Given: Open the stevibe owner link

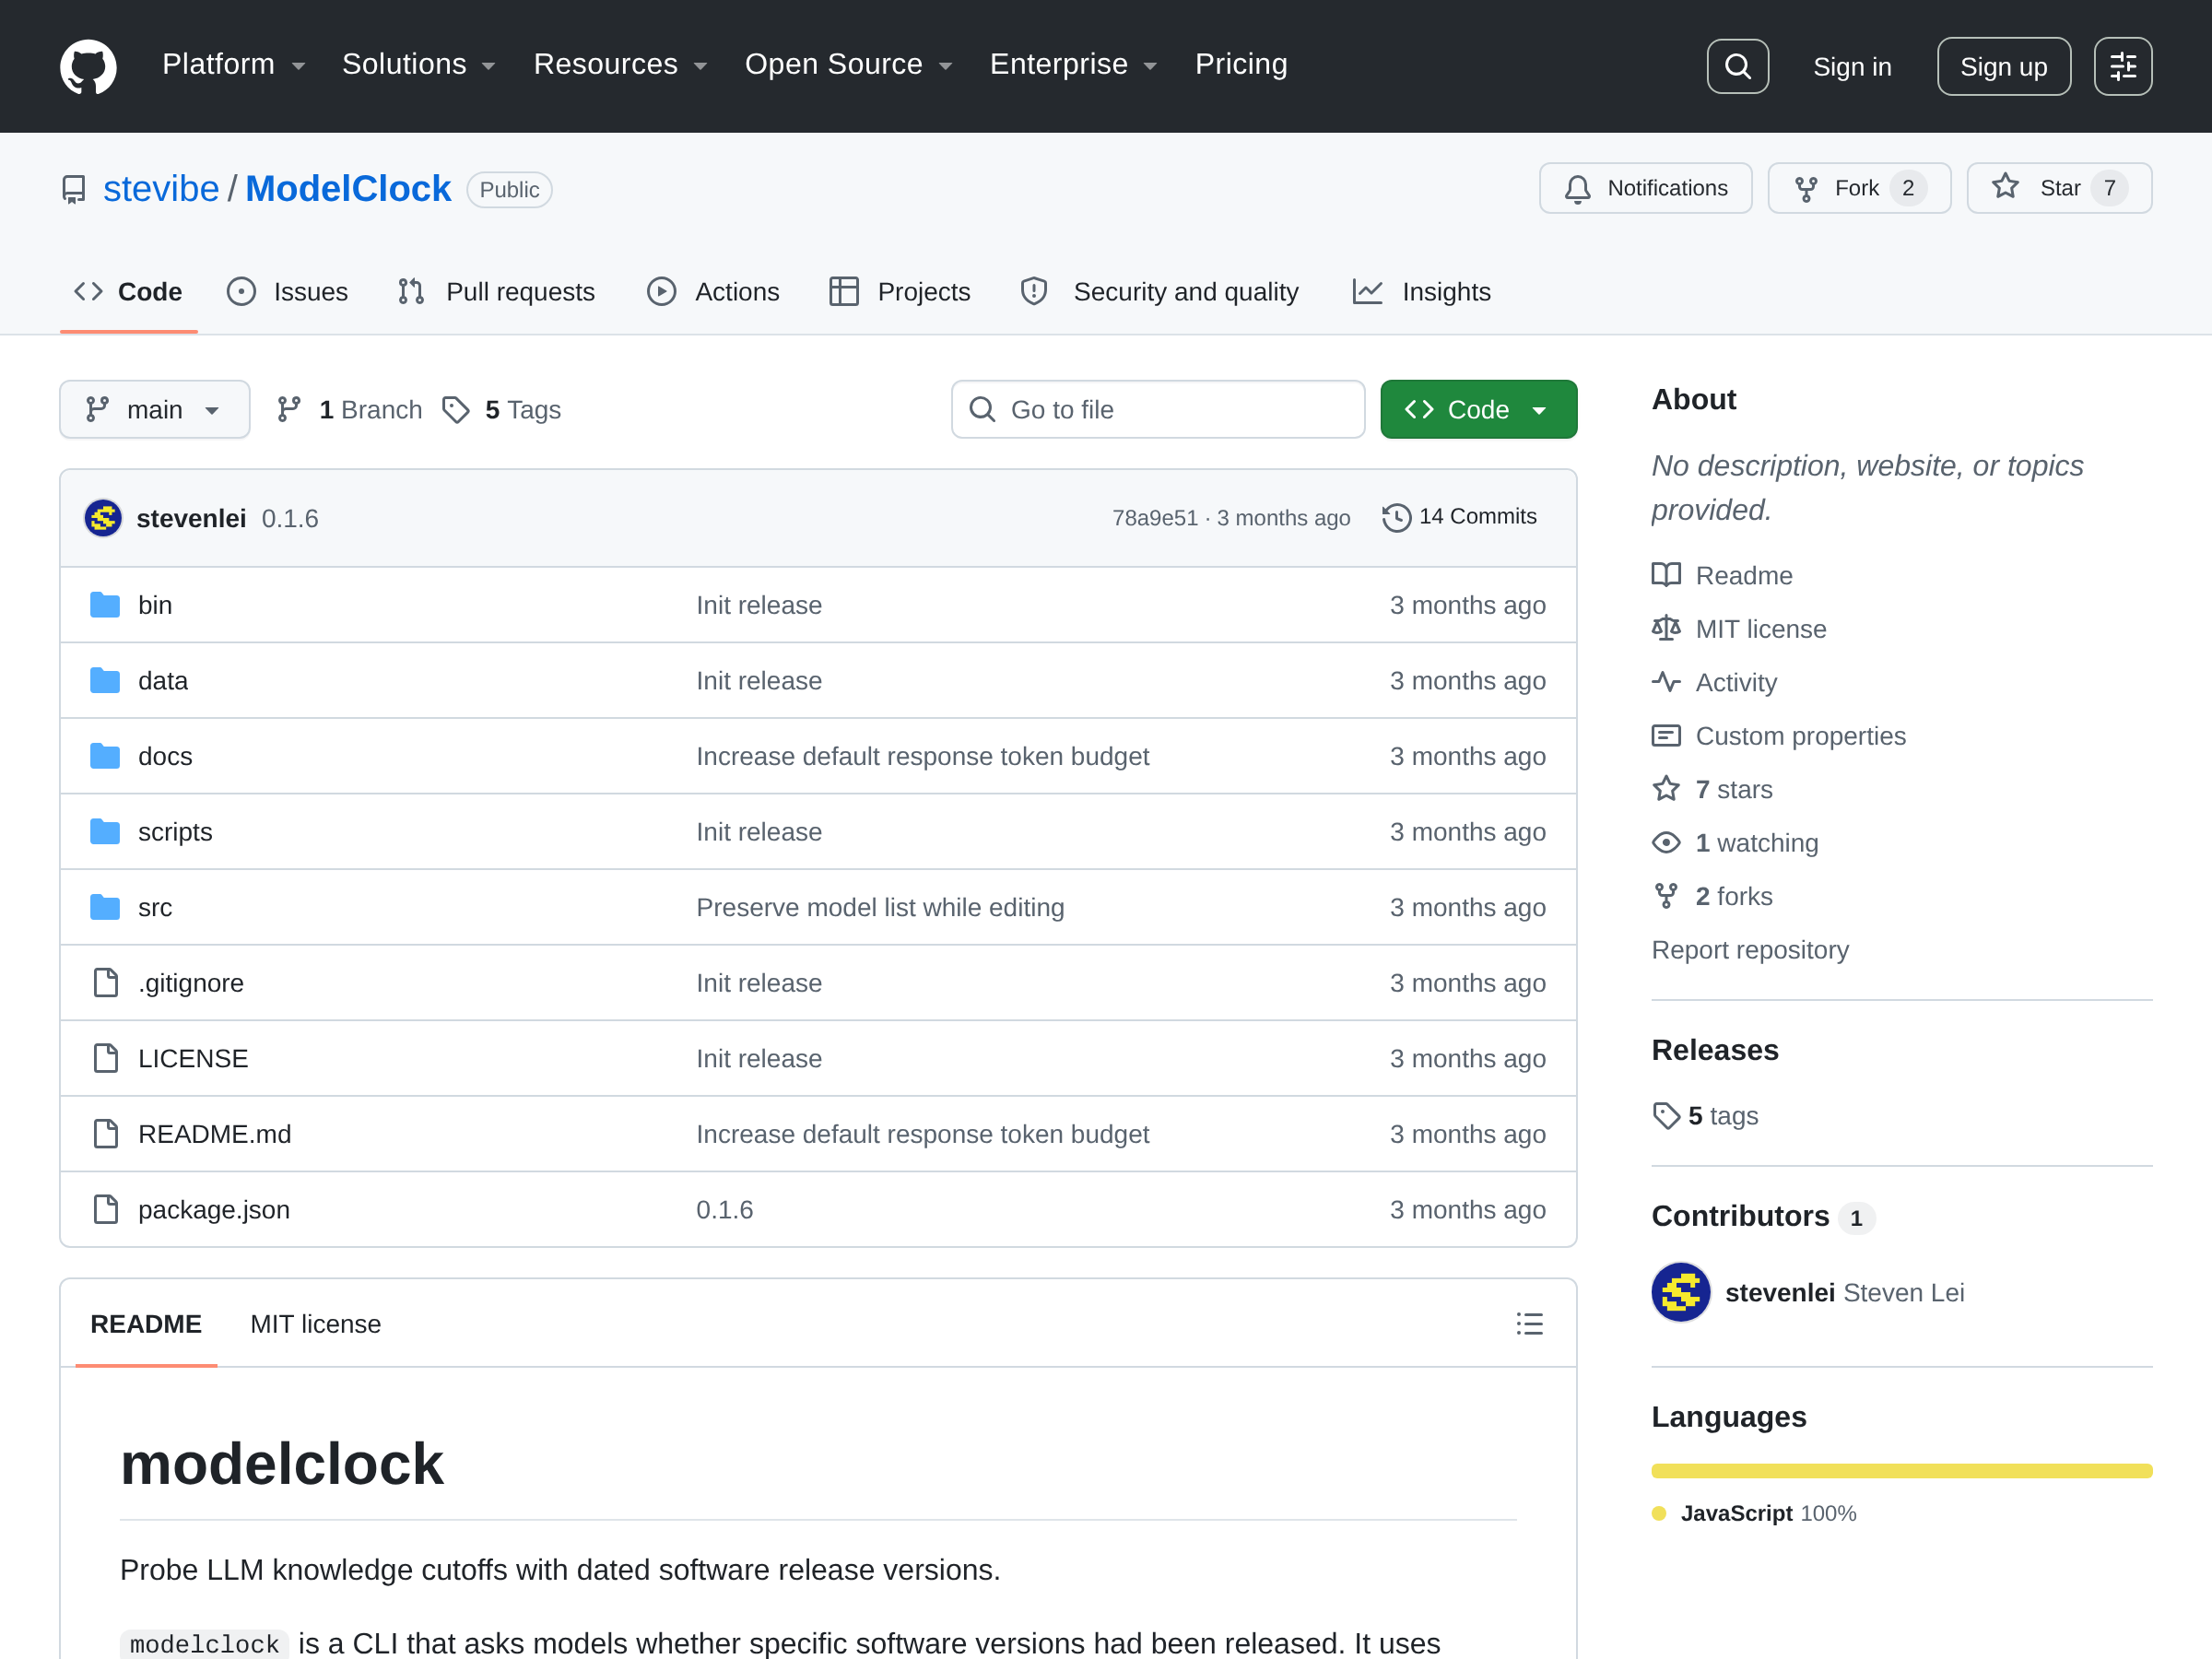Looking at the screenshot, I should coord(161,189).
